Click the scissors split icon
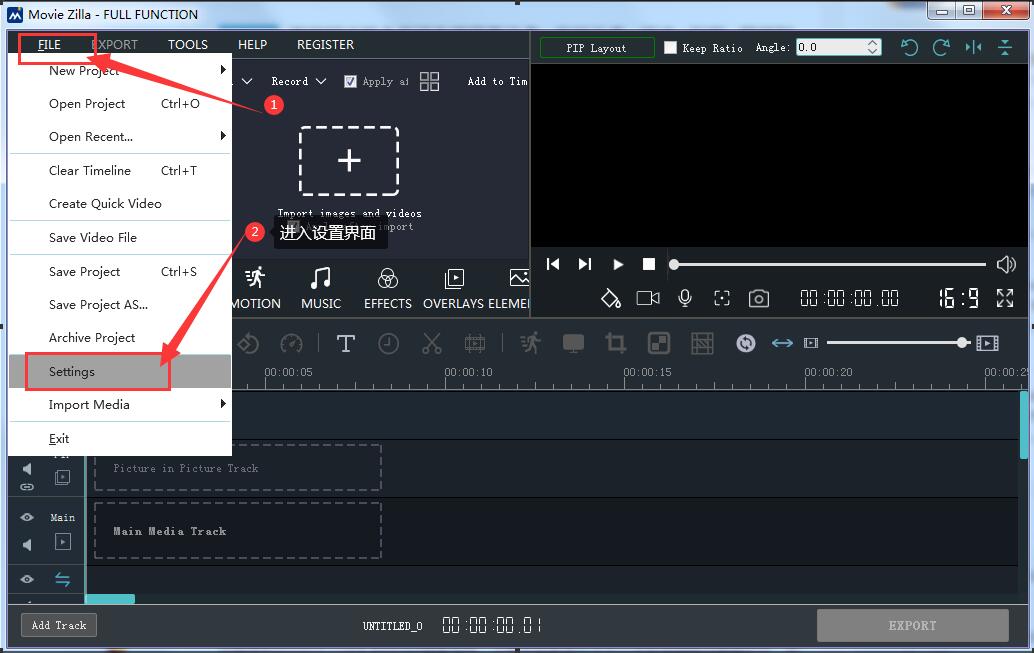 point(431,344)
